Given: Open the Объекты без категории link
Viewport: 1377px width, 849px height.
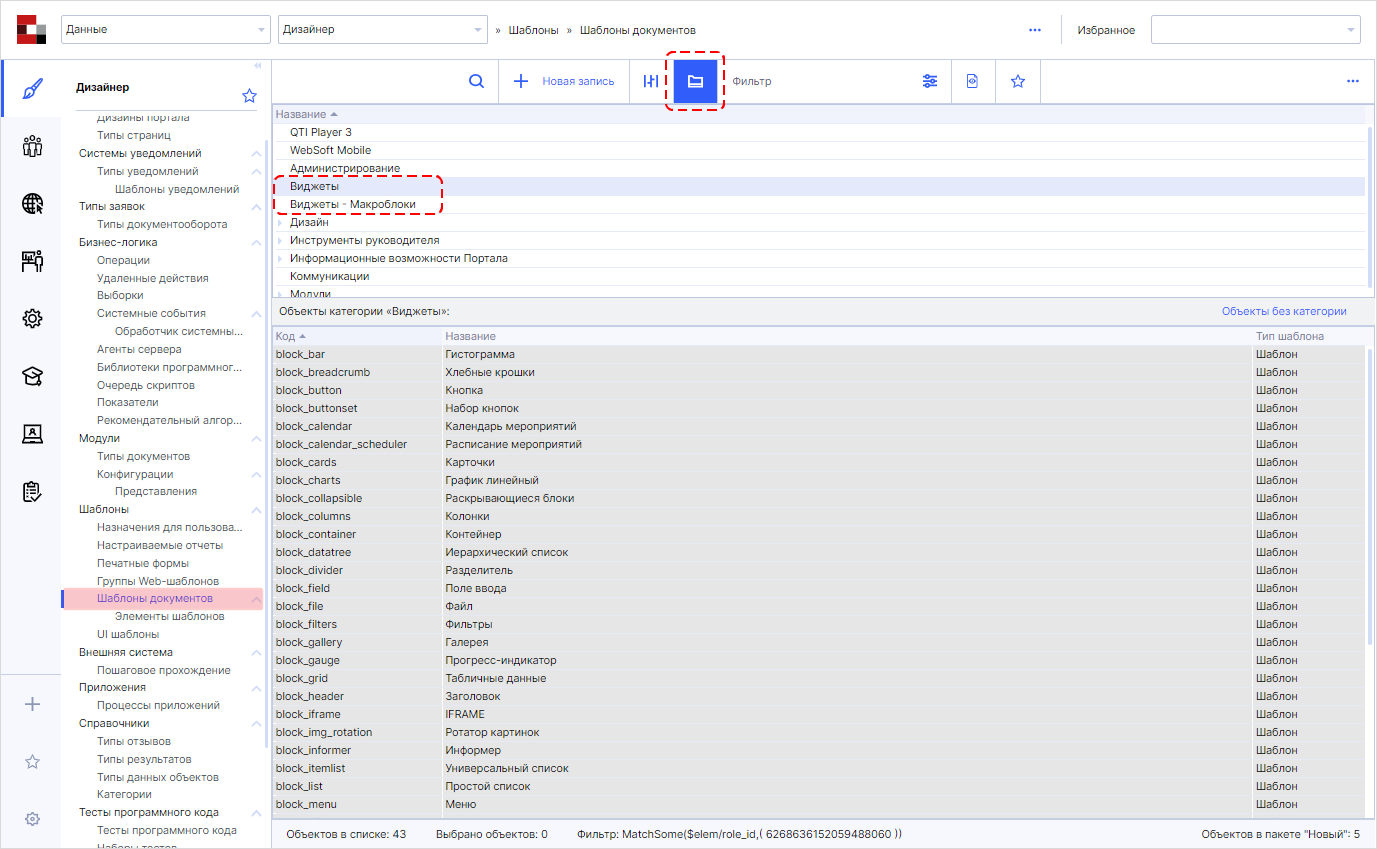Looking at the screenshot, I should tap(1284, 312).
